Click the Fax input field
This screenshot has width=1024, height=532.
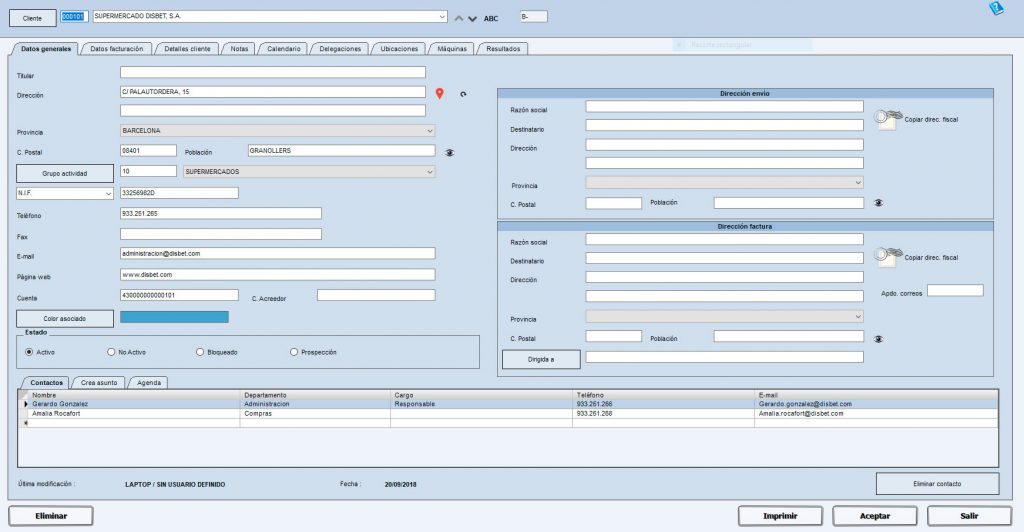pos(221,234)
